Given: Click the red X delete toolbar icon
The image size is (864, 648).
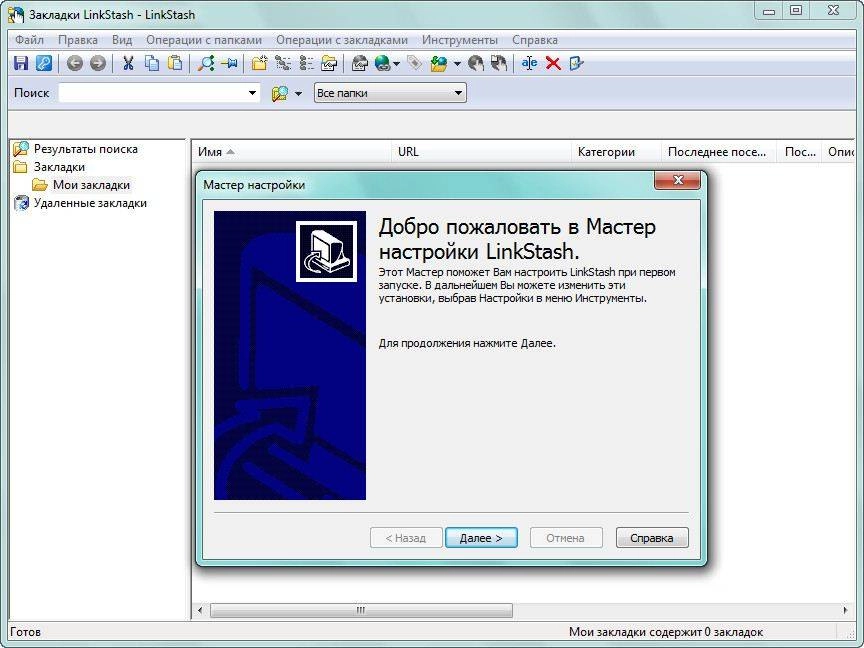Looking at the screenshot, I should 553,63.
